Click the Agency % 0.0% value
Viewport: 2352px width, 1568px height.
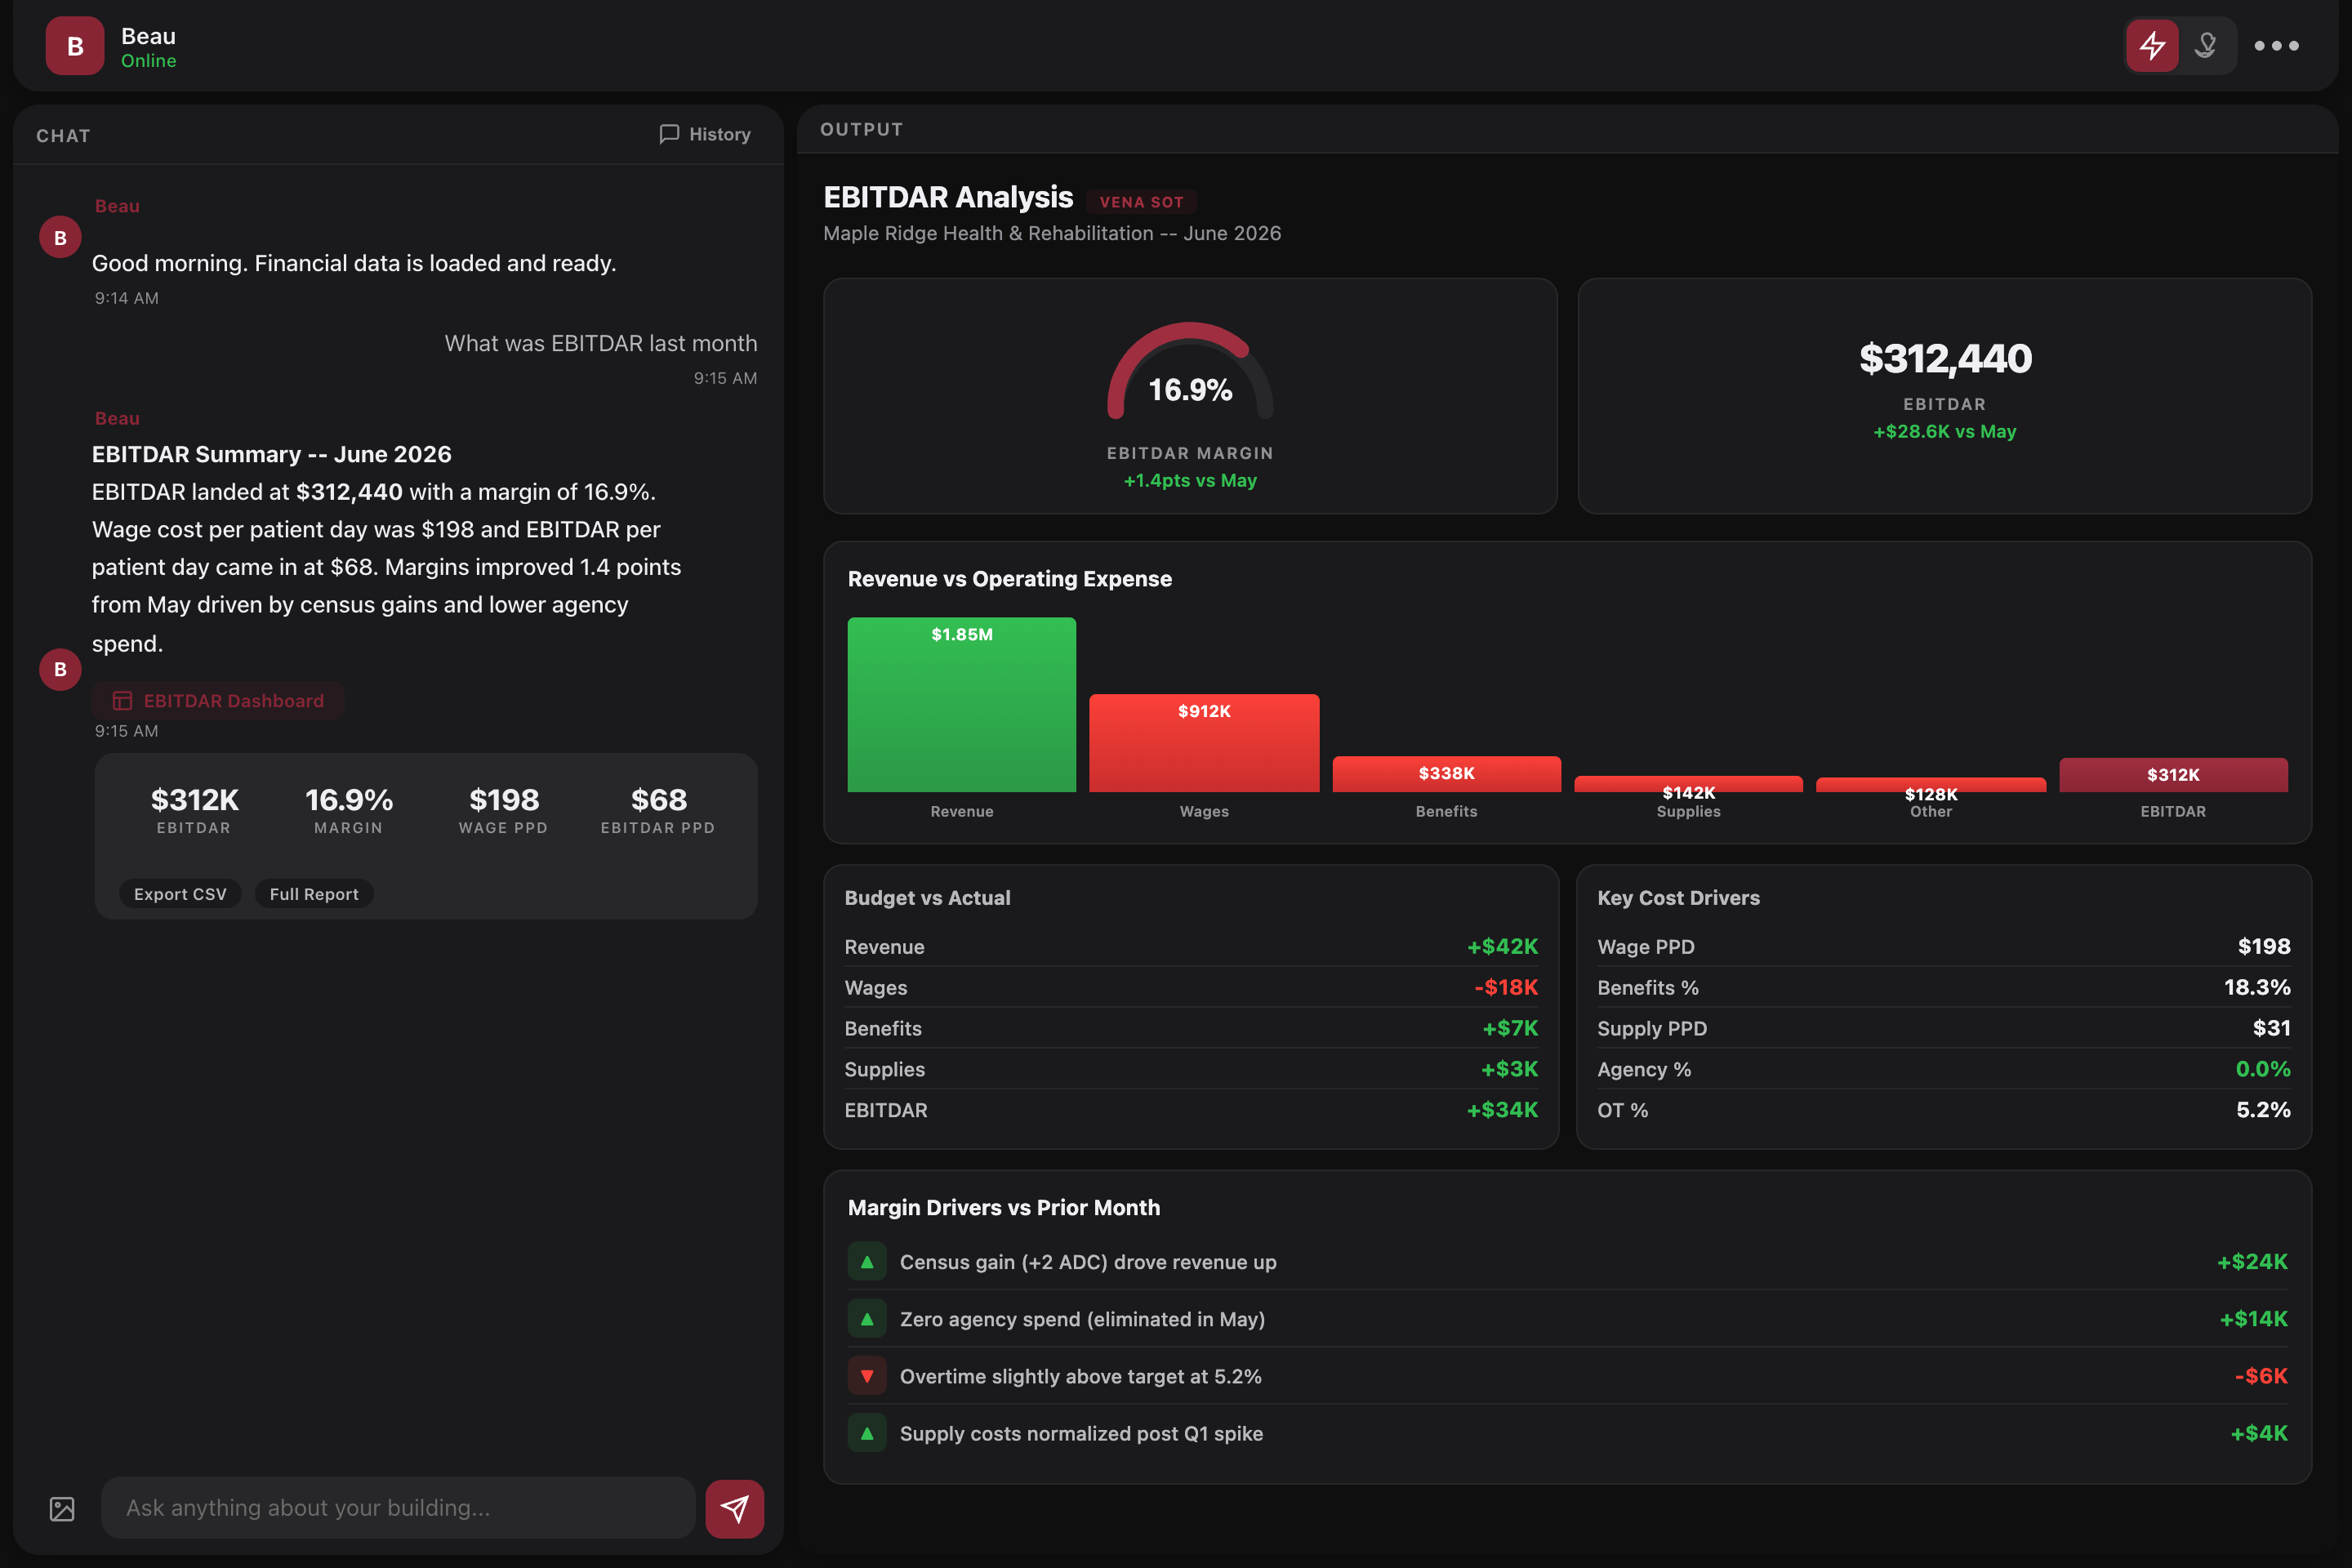2263,1069
